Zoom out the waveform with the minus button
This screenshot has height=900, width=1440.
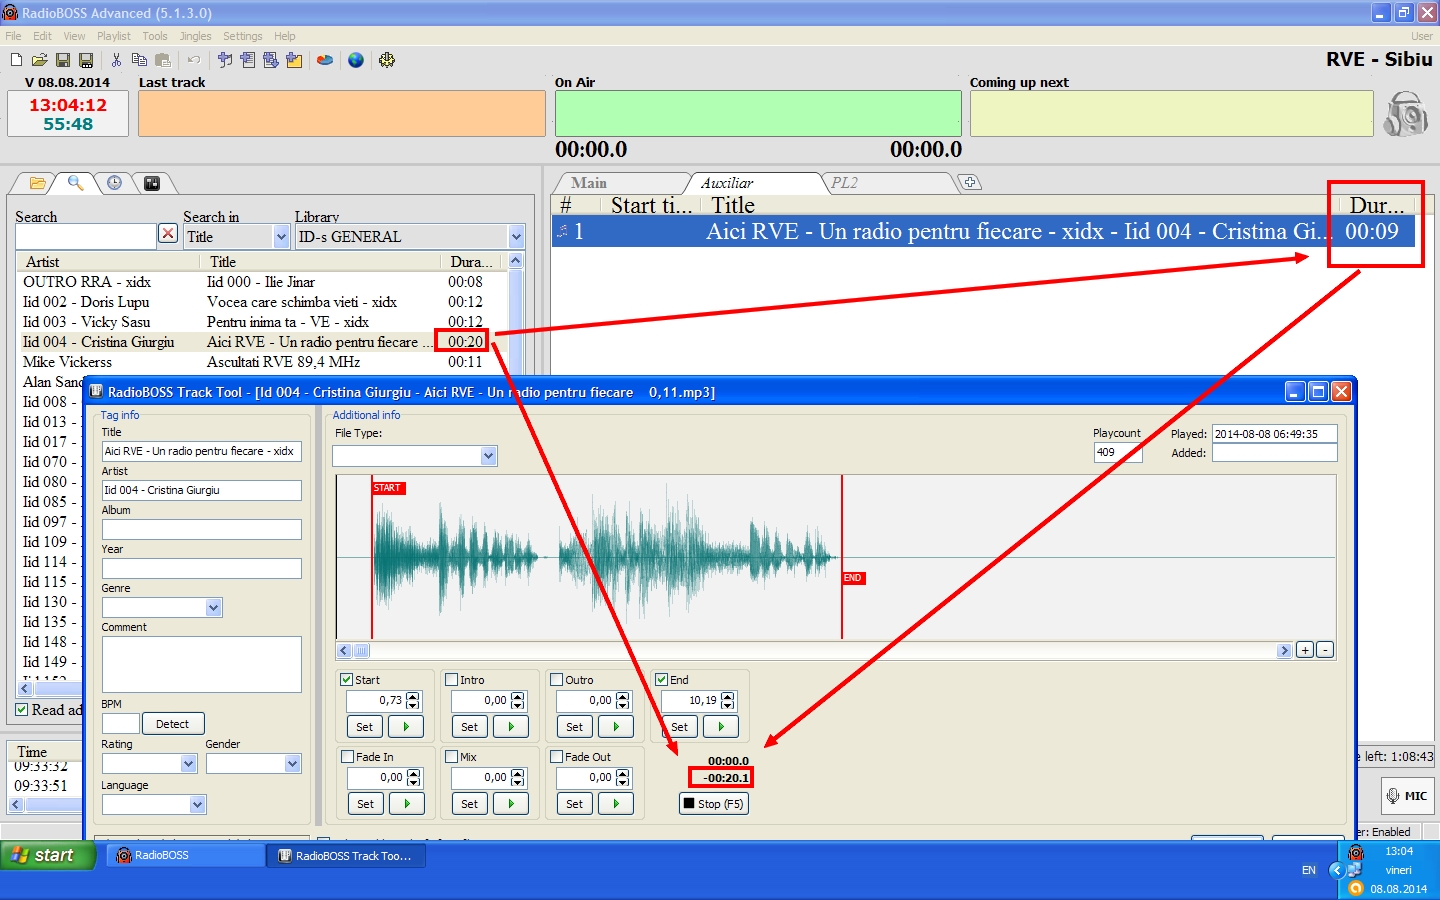tap(1325, 650)
